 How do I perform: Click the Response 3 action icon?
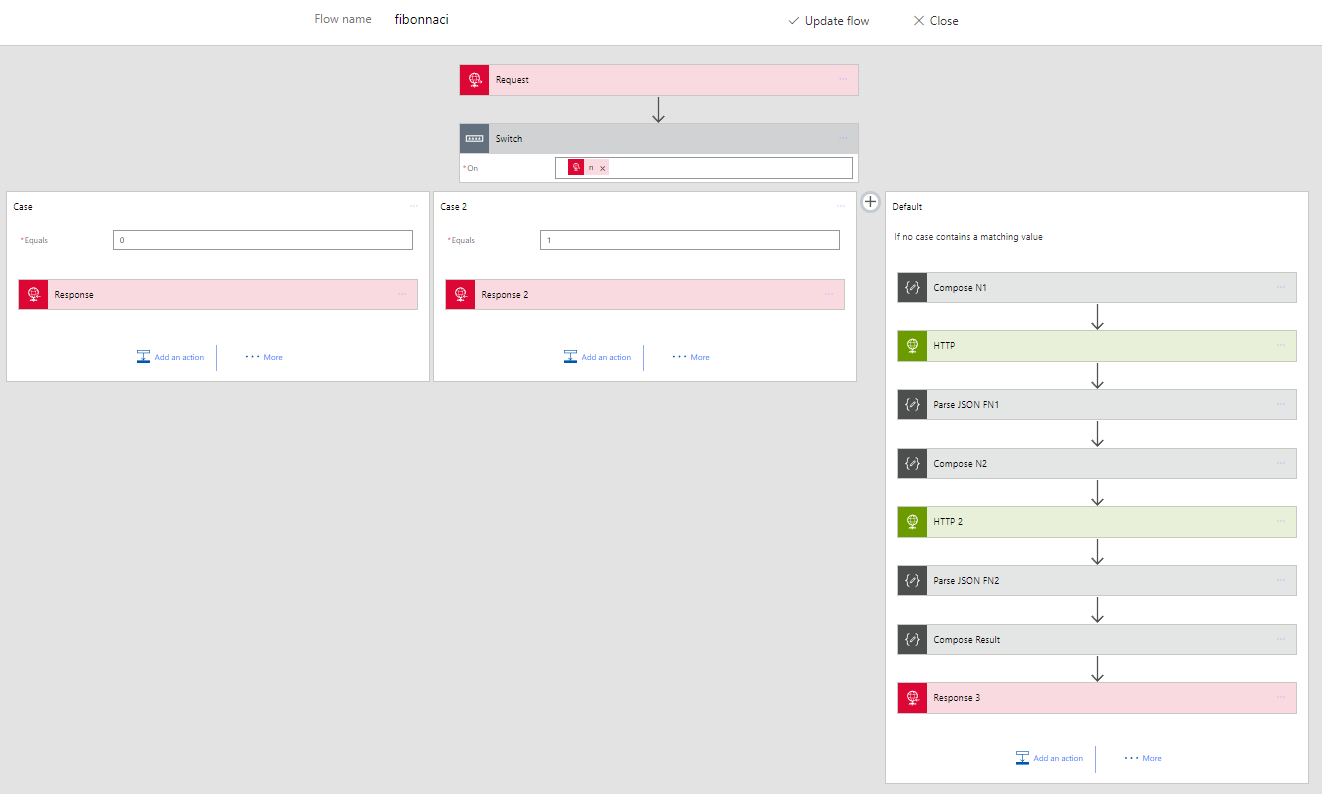click(912, 698)
